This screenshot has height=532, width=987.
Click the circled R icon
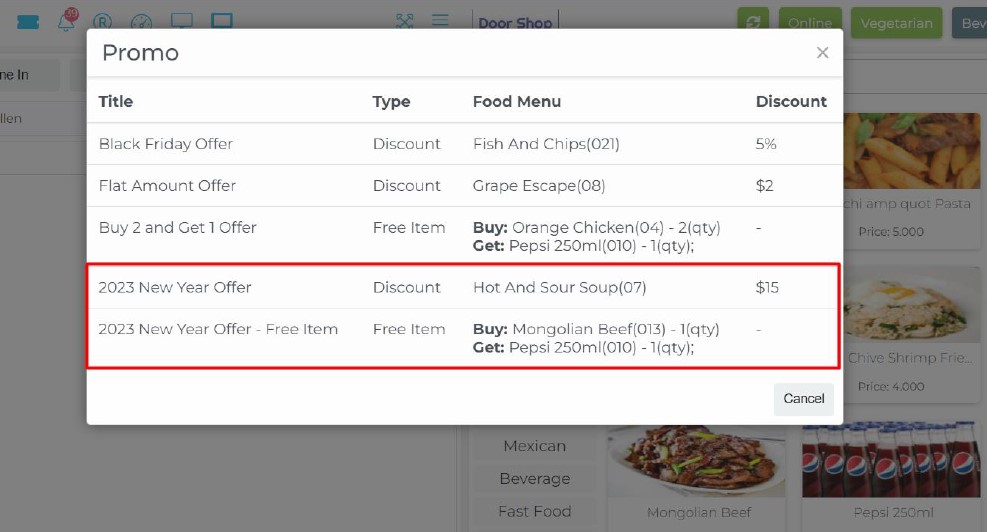[102, 21]
